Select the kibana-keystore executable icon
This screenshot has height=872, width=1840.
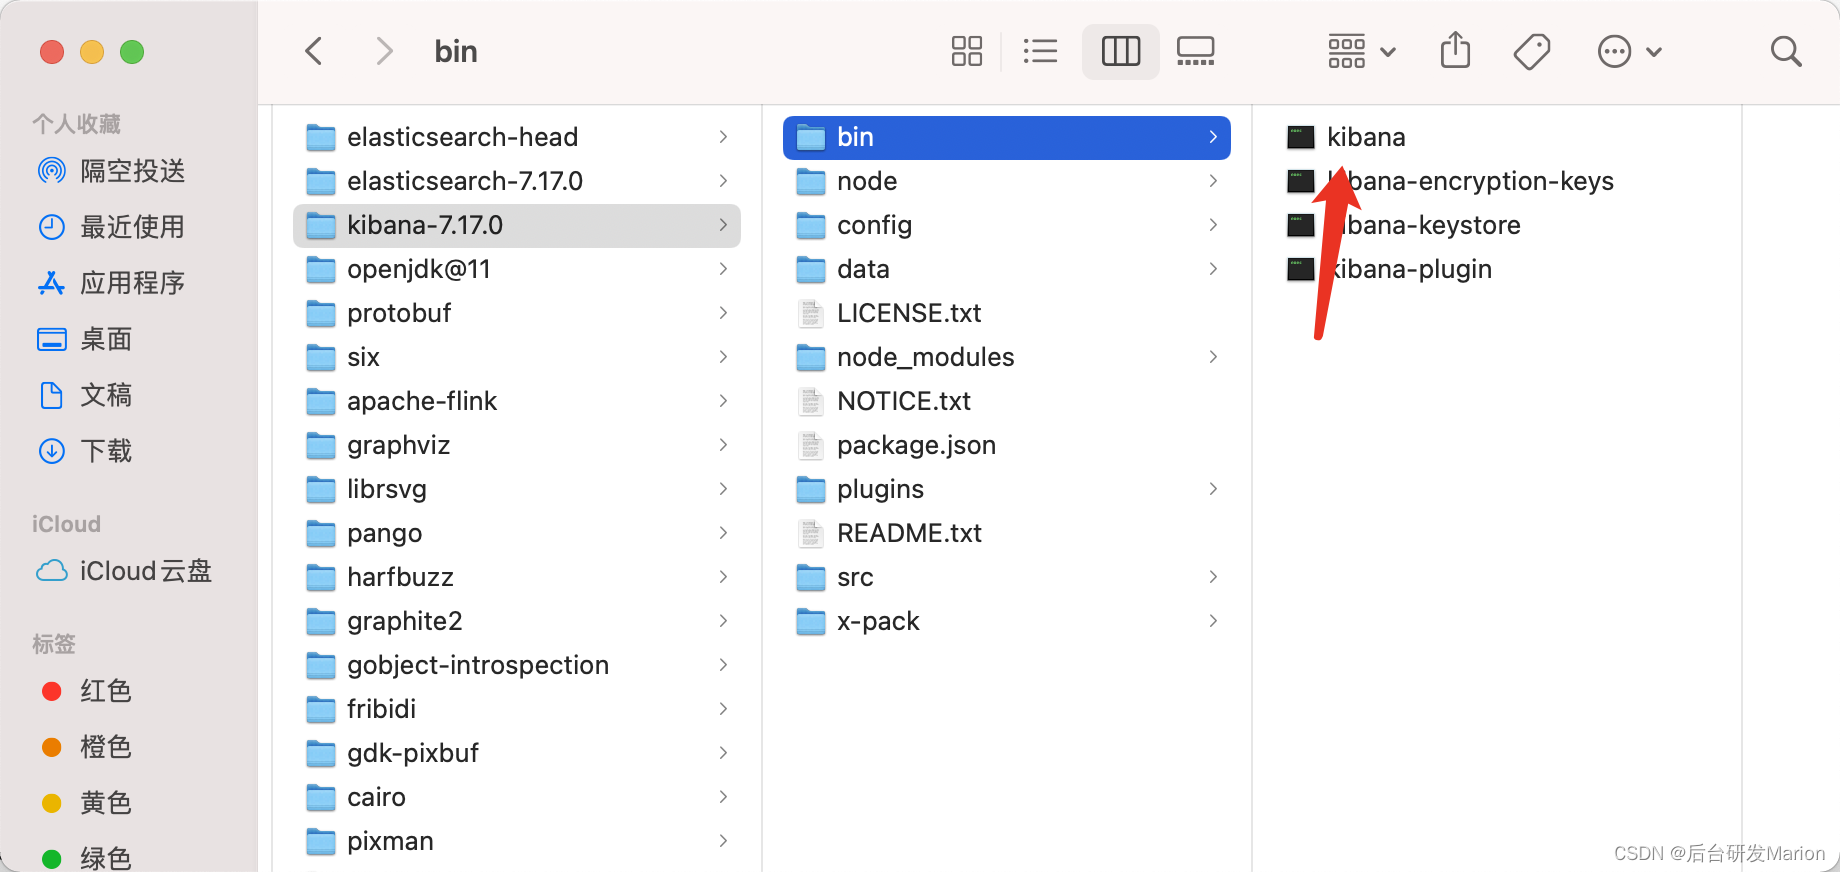1301,225
